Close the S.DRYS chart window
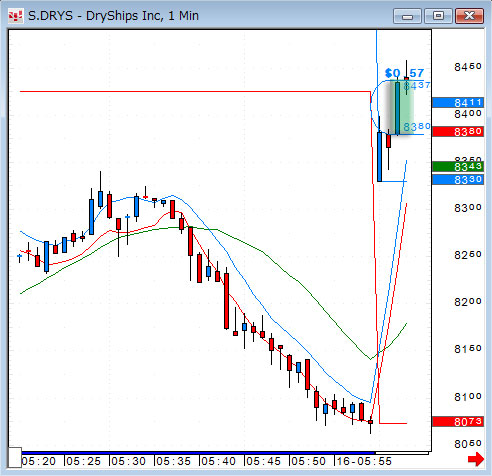The height and width of the screenshot is (476, 492). click(x=469, y=16)
